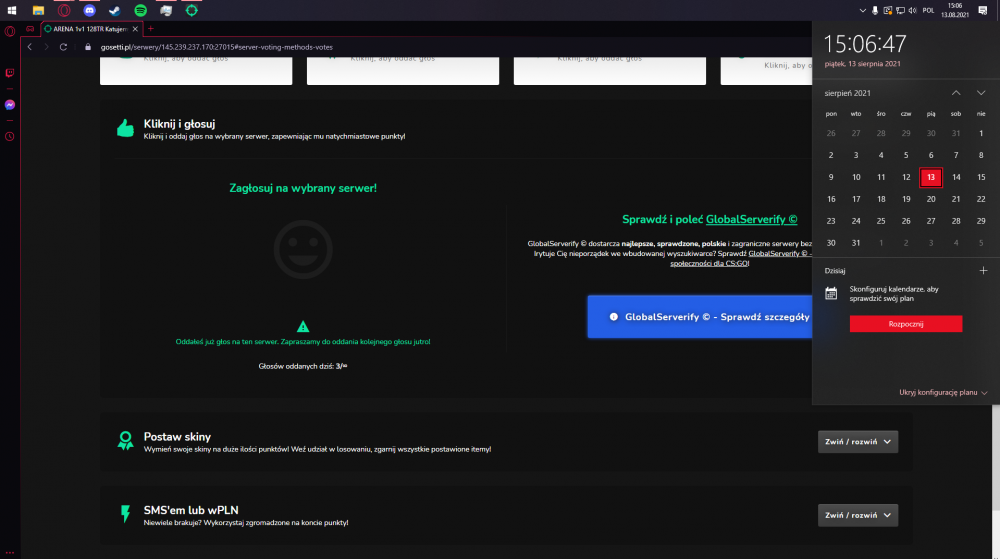1000x559 pixels.
Task: Expand the SMS'em lub wPLN section
Action: [x=858, y=515]
